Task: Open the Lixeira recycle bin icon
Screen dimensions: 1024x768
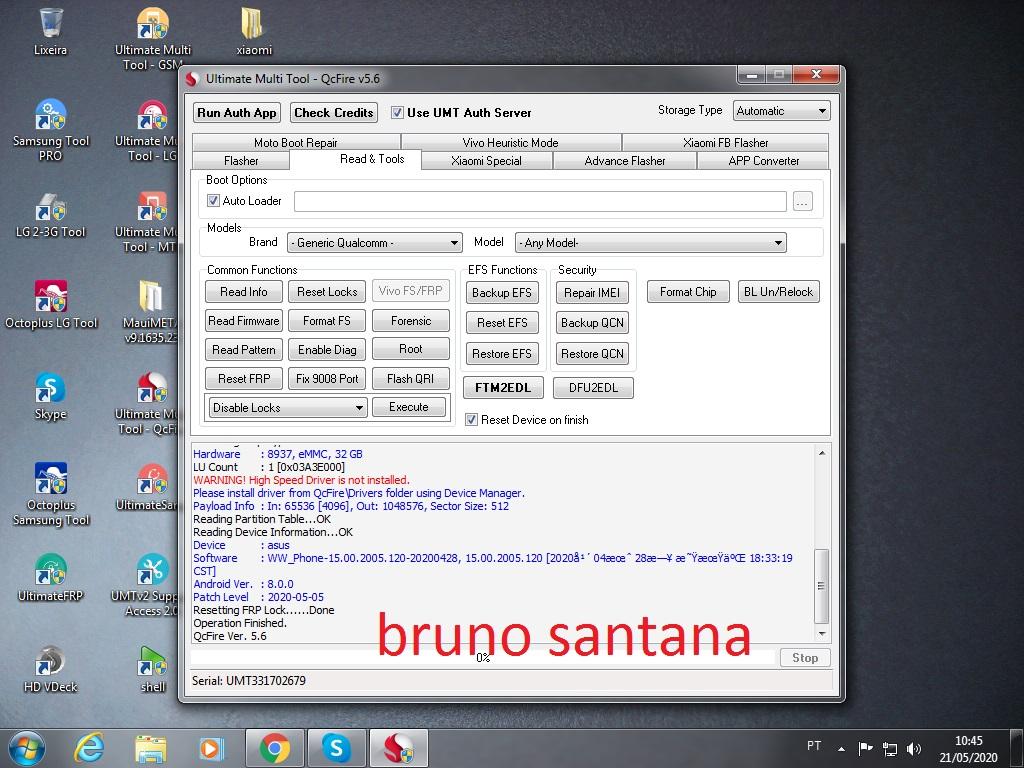Action: point(50,31)
